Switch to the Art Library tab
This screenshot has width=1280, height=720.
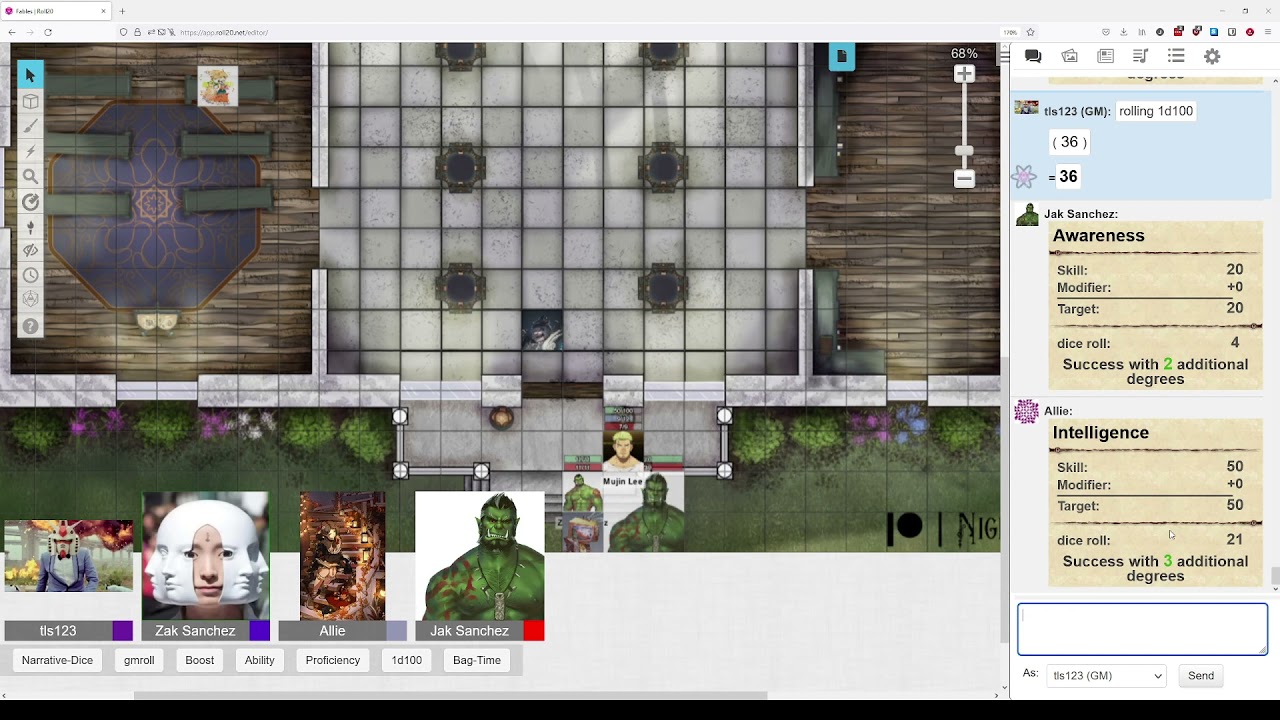click(x=1069, y=57)
